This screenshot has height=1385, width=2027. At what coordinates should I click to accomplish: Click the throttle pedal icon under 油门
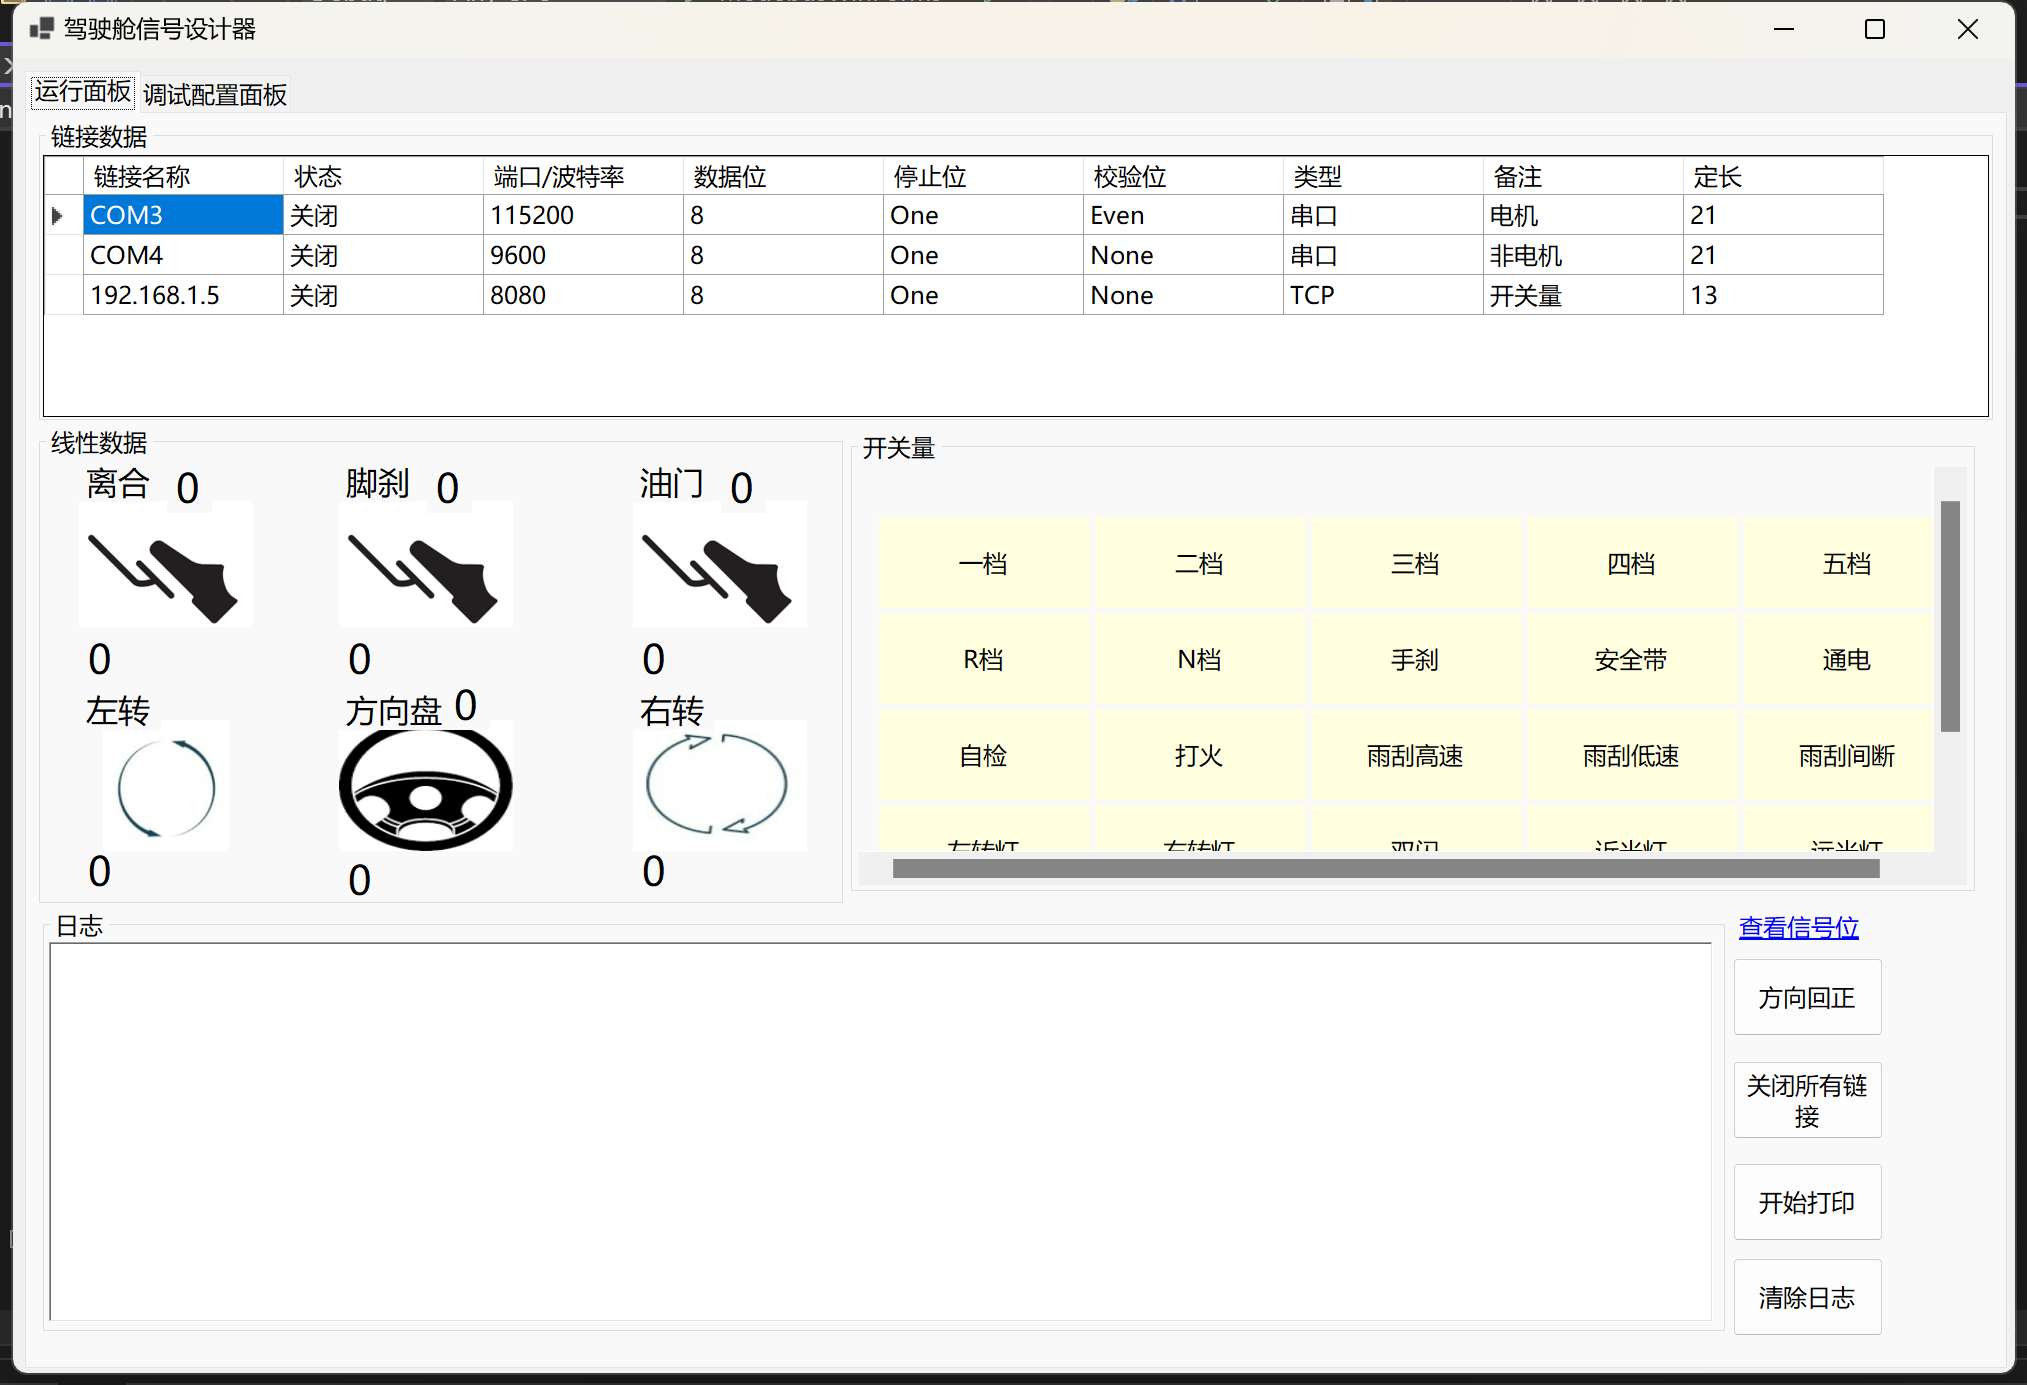click(719, 565)
